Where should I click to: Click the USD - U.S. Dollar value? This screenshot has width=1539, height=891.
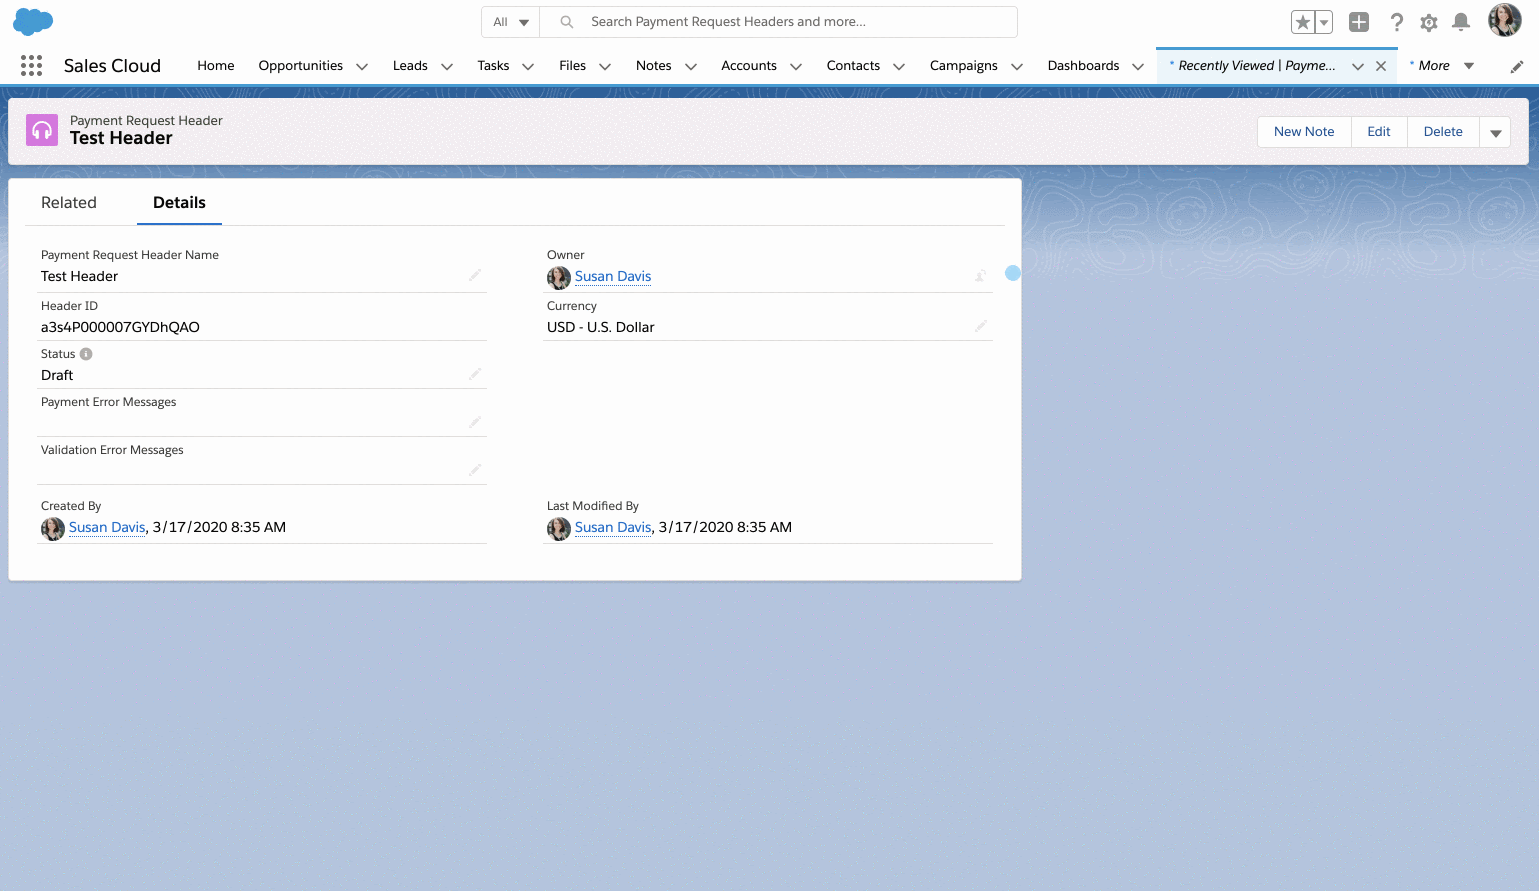point(600,328)
